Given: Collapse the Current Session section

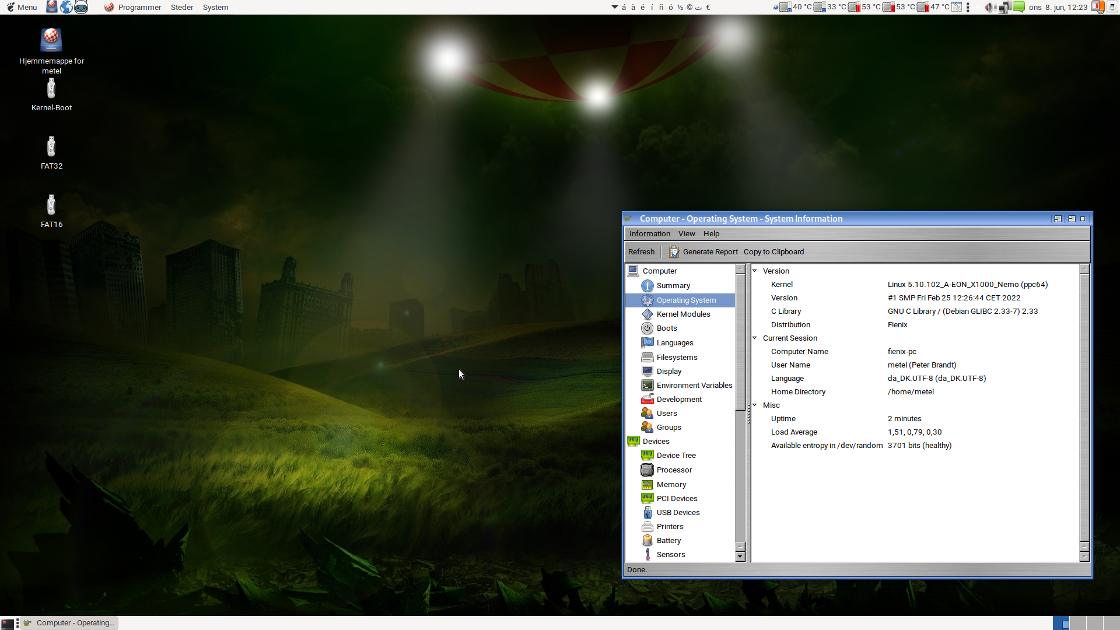Looking at the screenshot, I should (x=755, y=338).
